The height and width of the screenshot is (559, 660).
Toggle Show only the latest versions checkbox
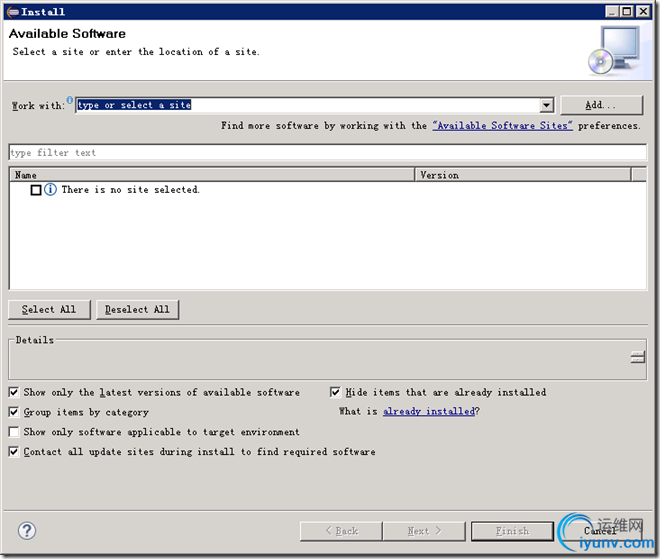click(x=14, y=392)
